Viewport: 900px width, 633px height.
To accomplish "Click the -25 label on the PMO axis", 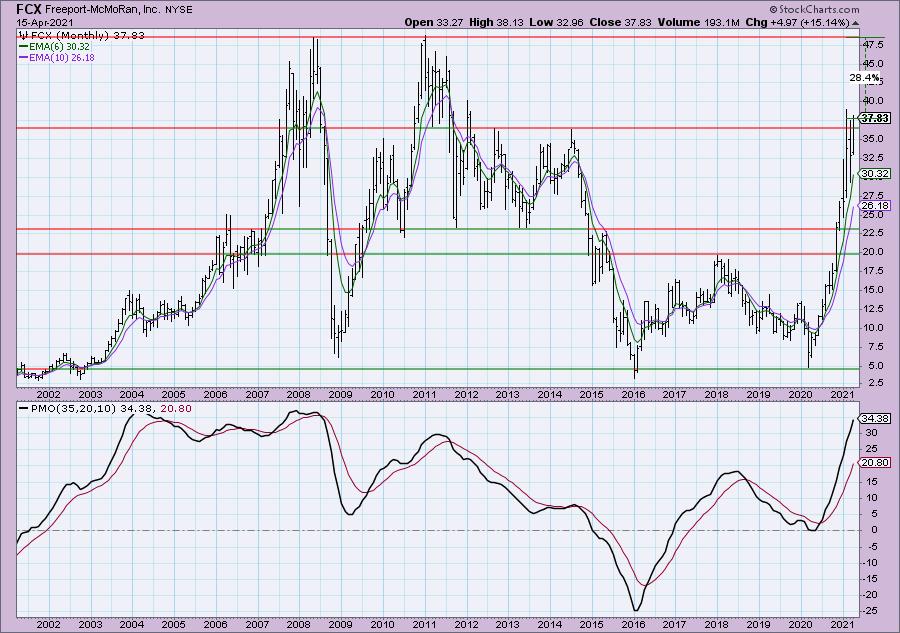I will 870,611.
